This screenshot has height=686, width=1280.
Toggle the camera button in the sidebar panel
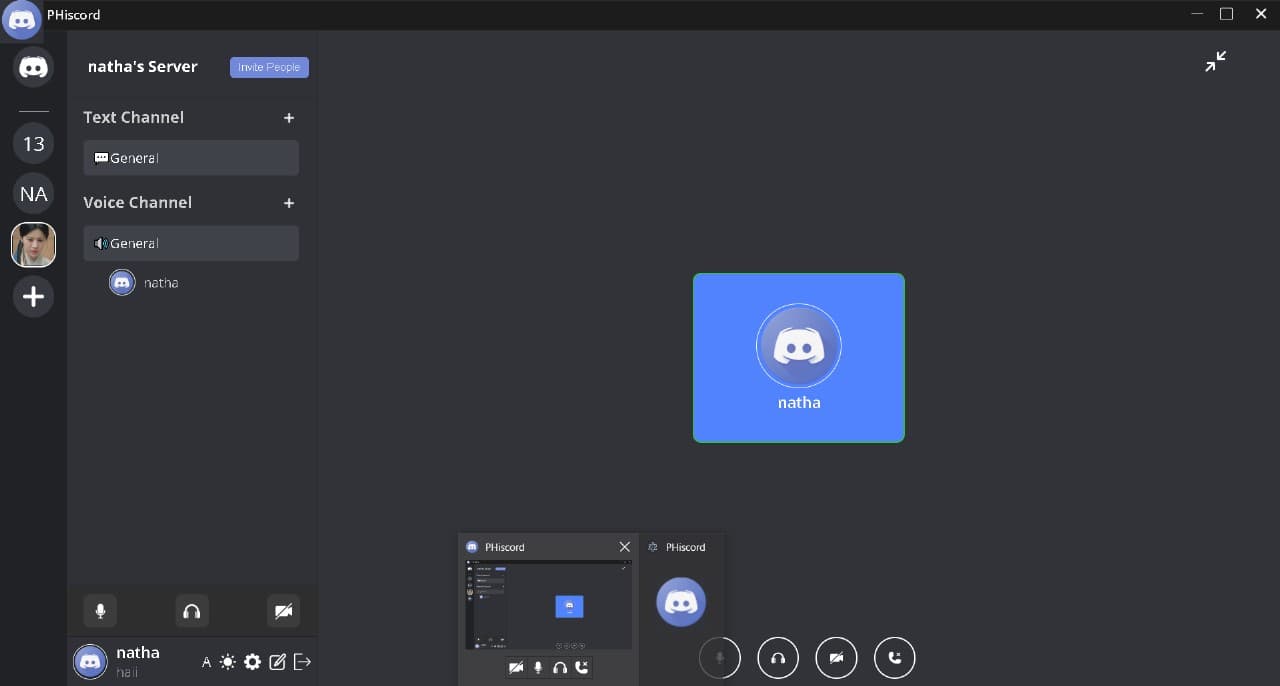(283, 611)
